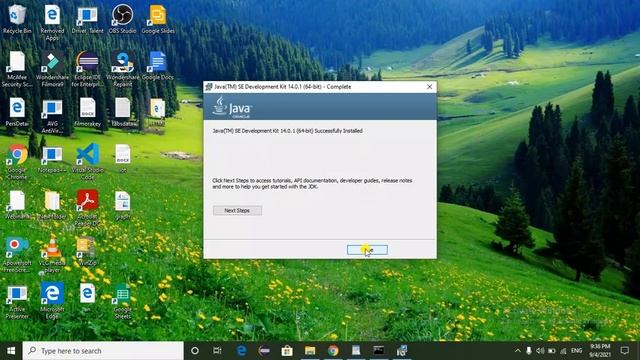Open the Windows Start menu
The height and width of the screenshot is (360, 640).
pos(11,351)
